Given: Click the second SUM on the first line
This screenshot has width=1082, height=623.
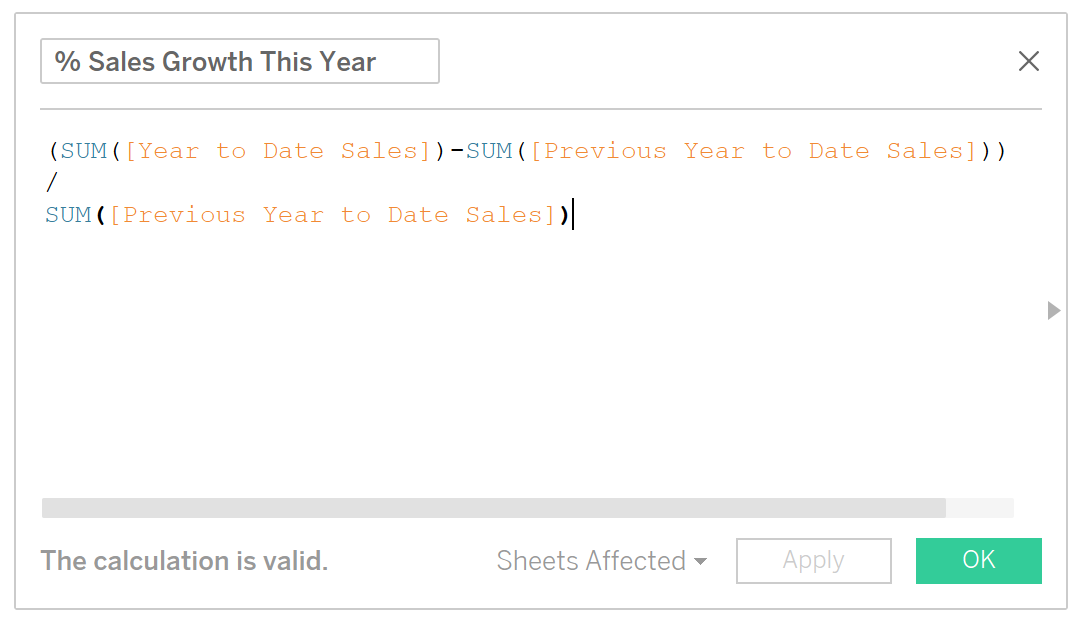Looking at the screenshot, I should pos(489,150).
